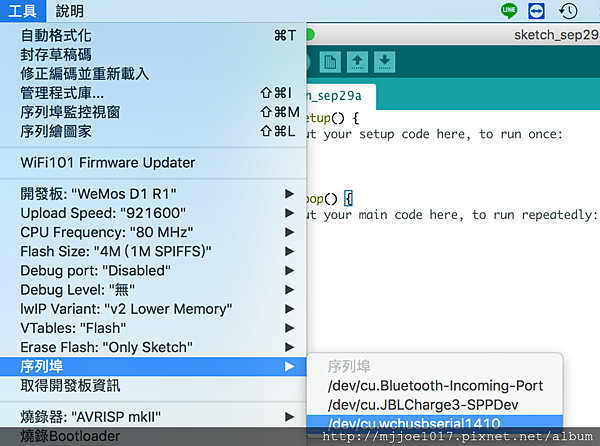Open the TeamViewer menu bar icon
This screenshot has height=446, width=600.
[x=536, y=11]
